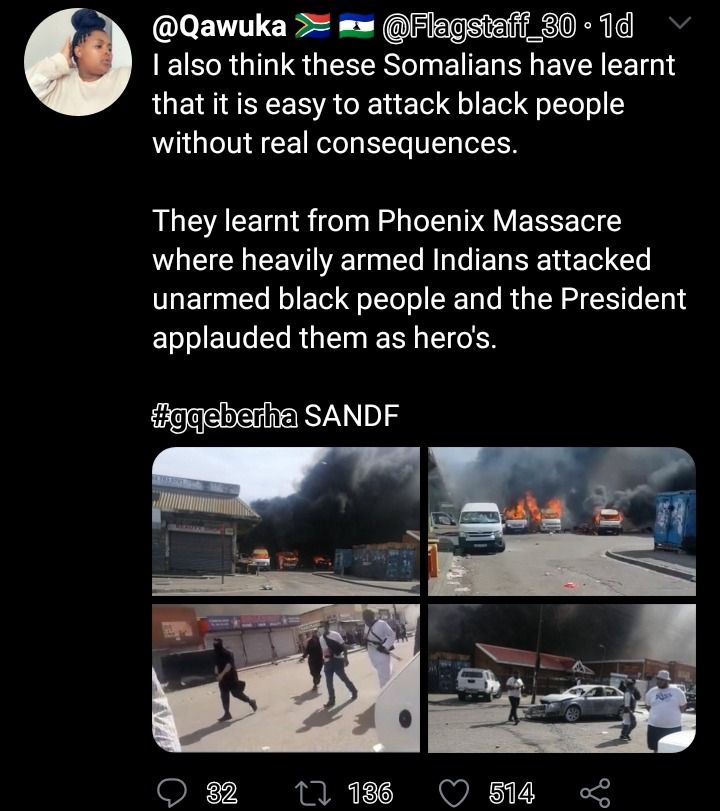
Task: Open photo of damaged silver car
Action: click(562, 678)
